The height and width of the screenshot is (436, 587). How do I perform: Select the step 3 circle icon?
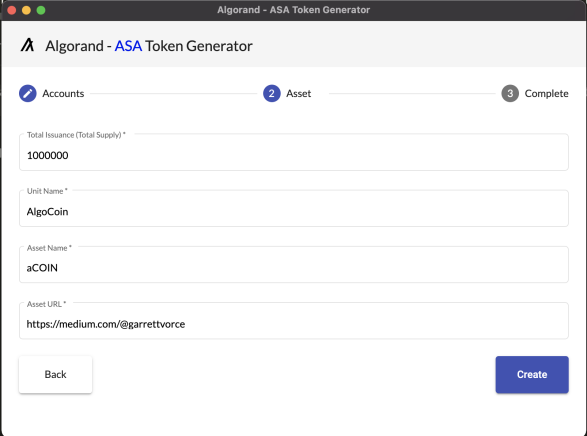510,93
